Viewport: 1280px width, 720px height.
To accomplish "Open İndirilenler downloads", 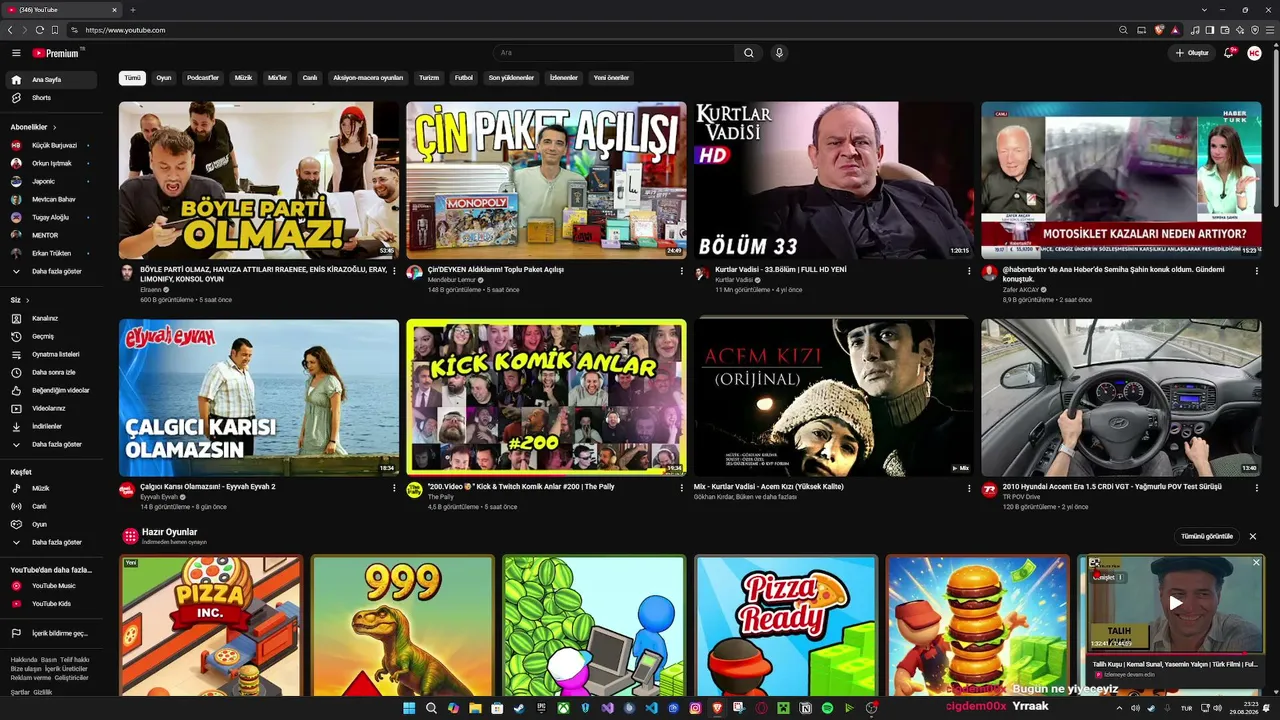I will pos(52,426).
